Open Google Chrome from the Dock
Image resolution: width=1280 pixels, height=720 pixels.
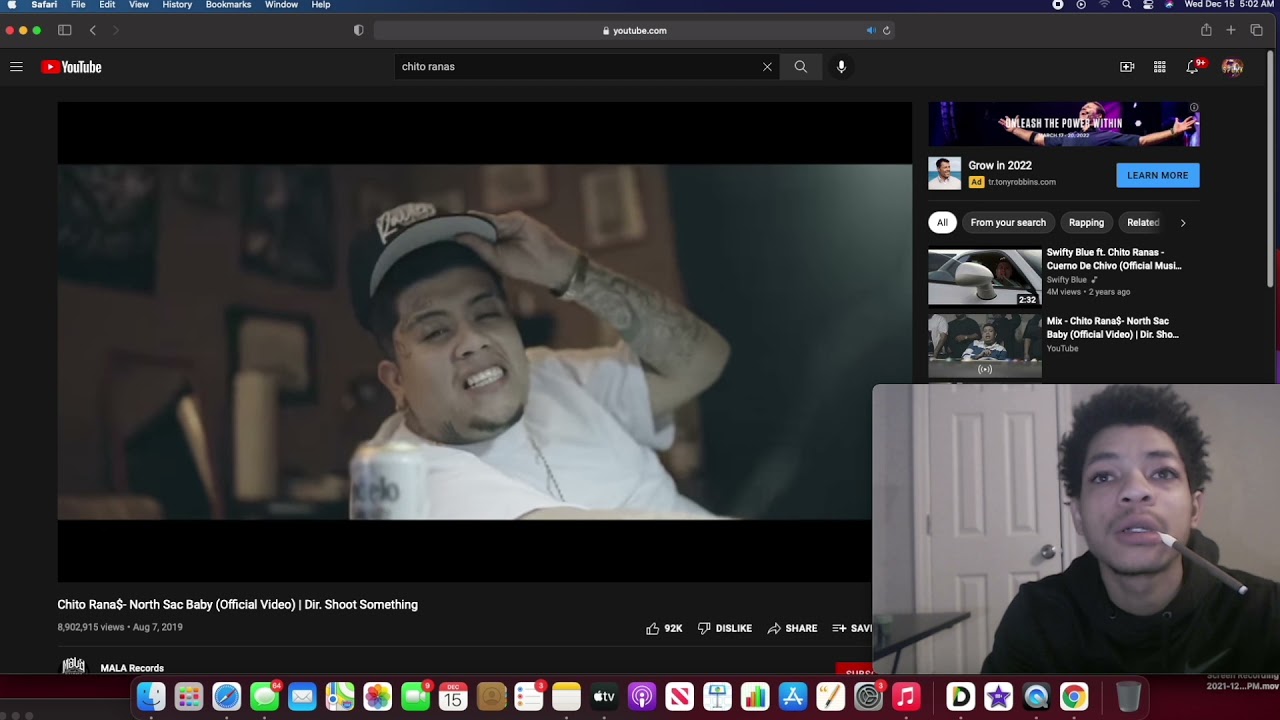[1074, 696]
